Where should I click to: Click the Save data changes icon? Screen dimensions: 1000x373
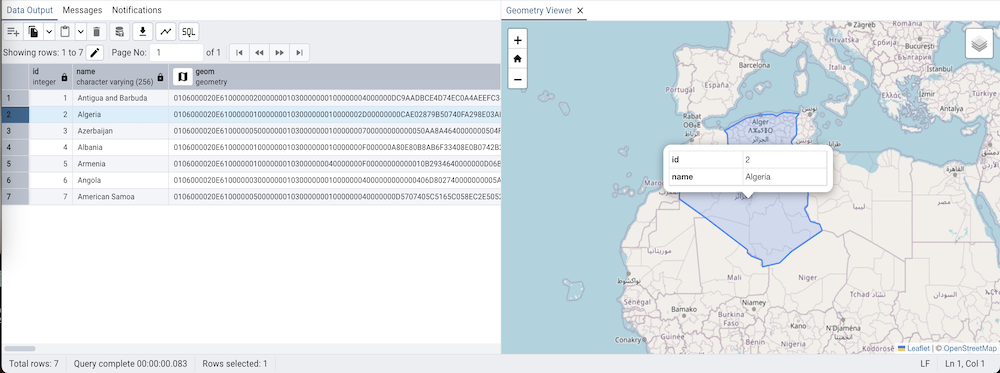coord(119,31)
